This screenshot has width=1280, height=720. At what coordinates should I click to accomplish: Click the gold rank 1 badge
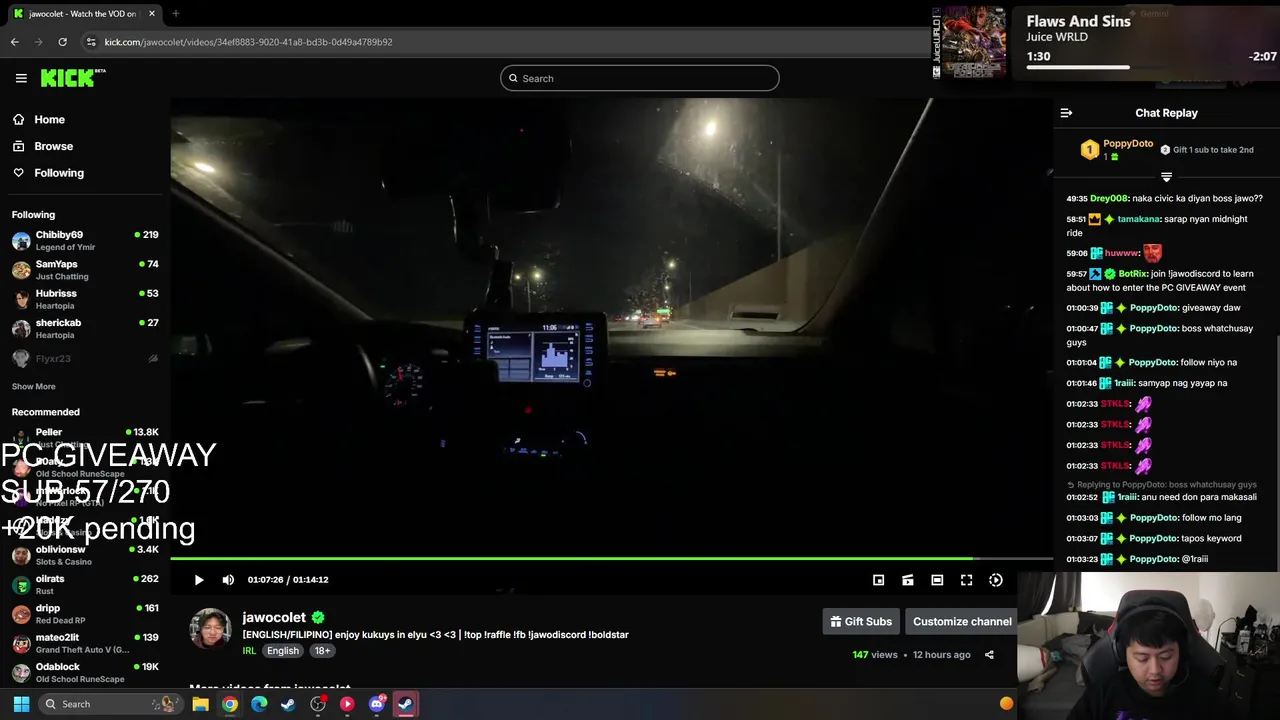(1089, 150)
